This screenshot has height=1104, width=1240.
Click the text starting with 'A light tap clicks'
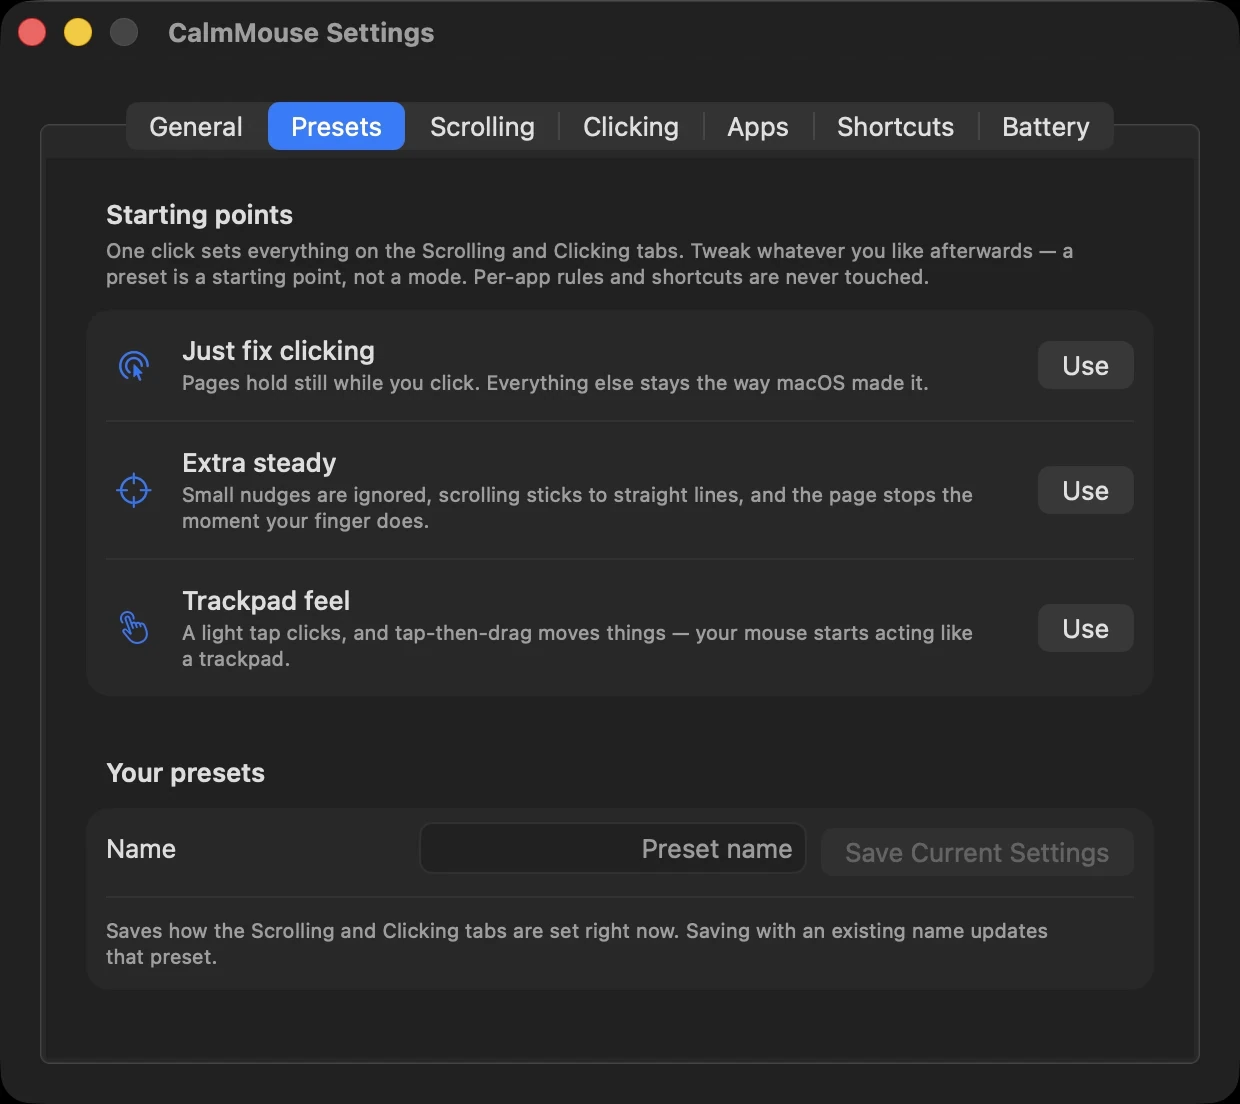pos(577,646)
